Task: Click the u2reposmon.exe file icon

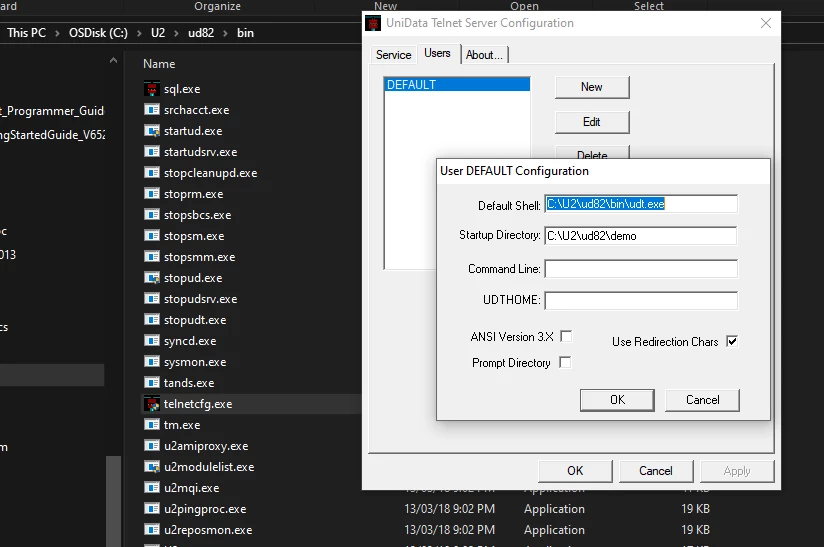Action: 152,530
